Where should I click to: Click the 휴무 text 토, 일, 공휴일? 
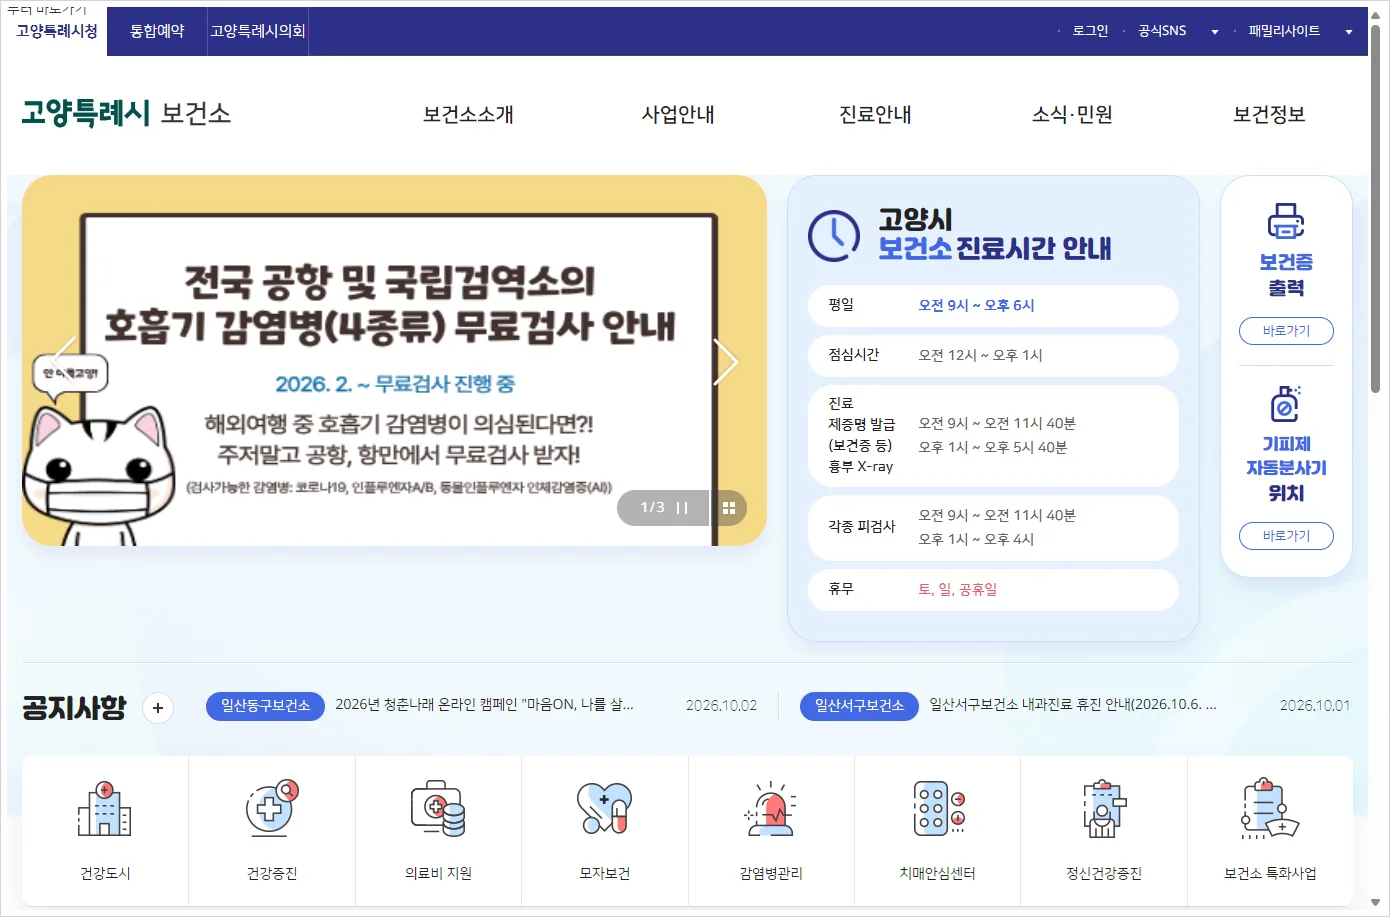point(957,590)
